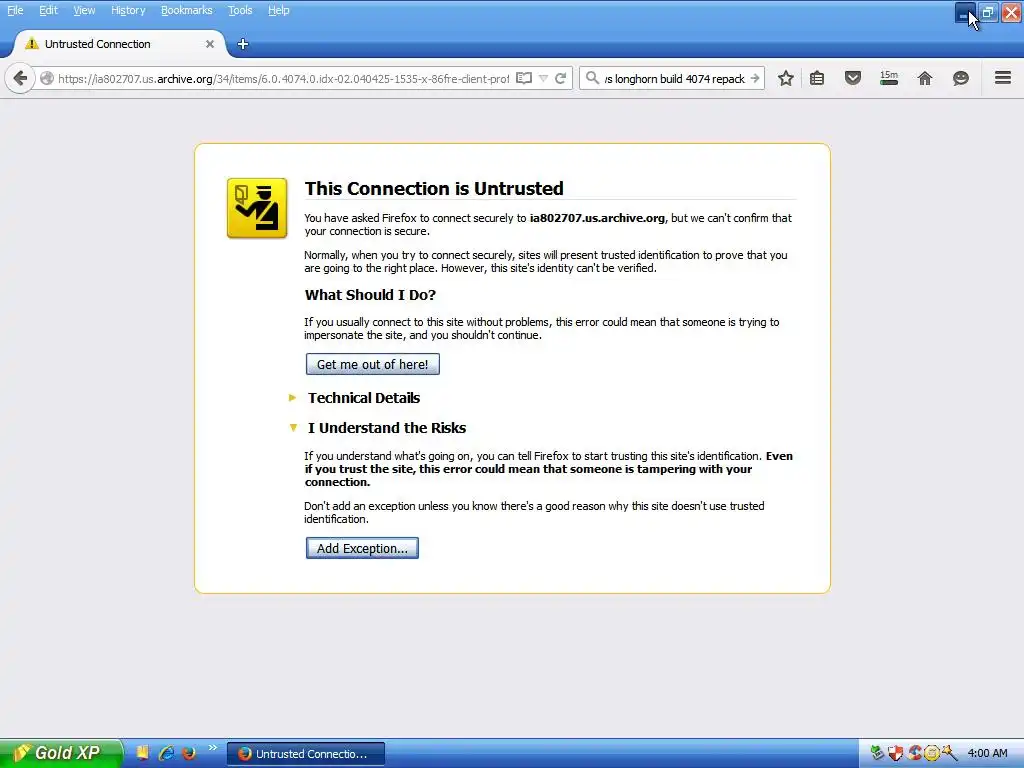Viewport: 1024px width, 768px height.
Task: Click the green network tray icon
Action: click(x=877, y=754)
